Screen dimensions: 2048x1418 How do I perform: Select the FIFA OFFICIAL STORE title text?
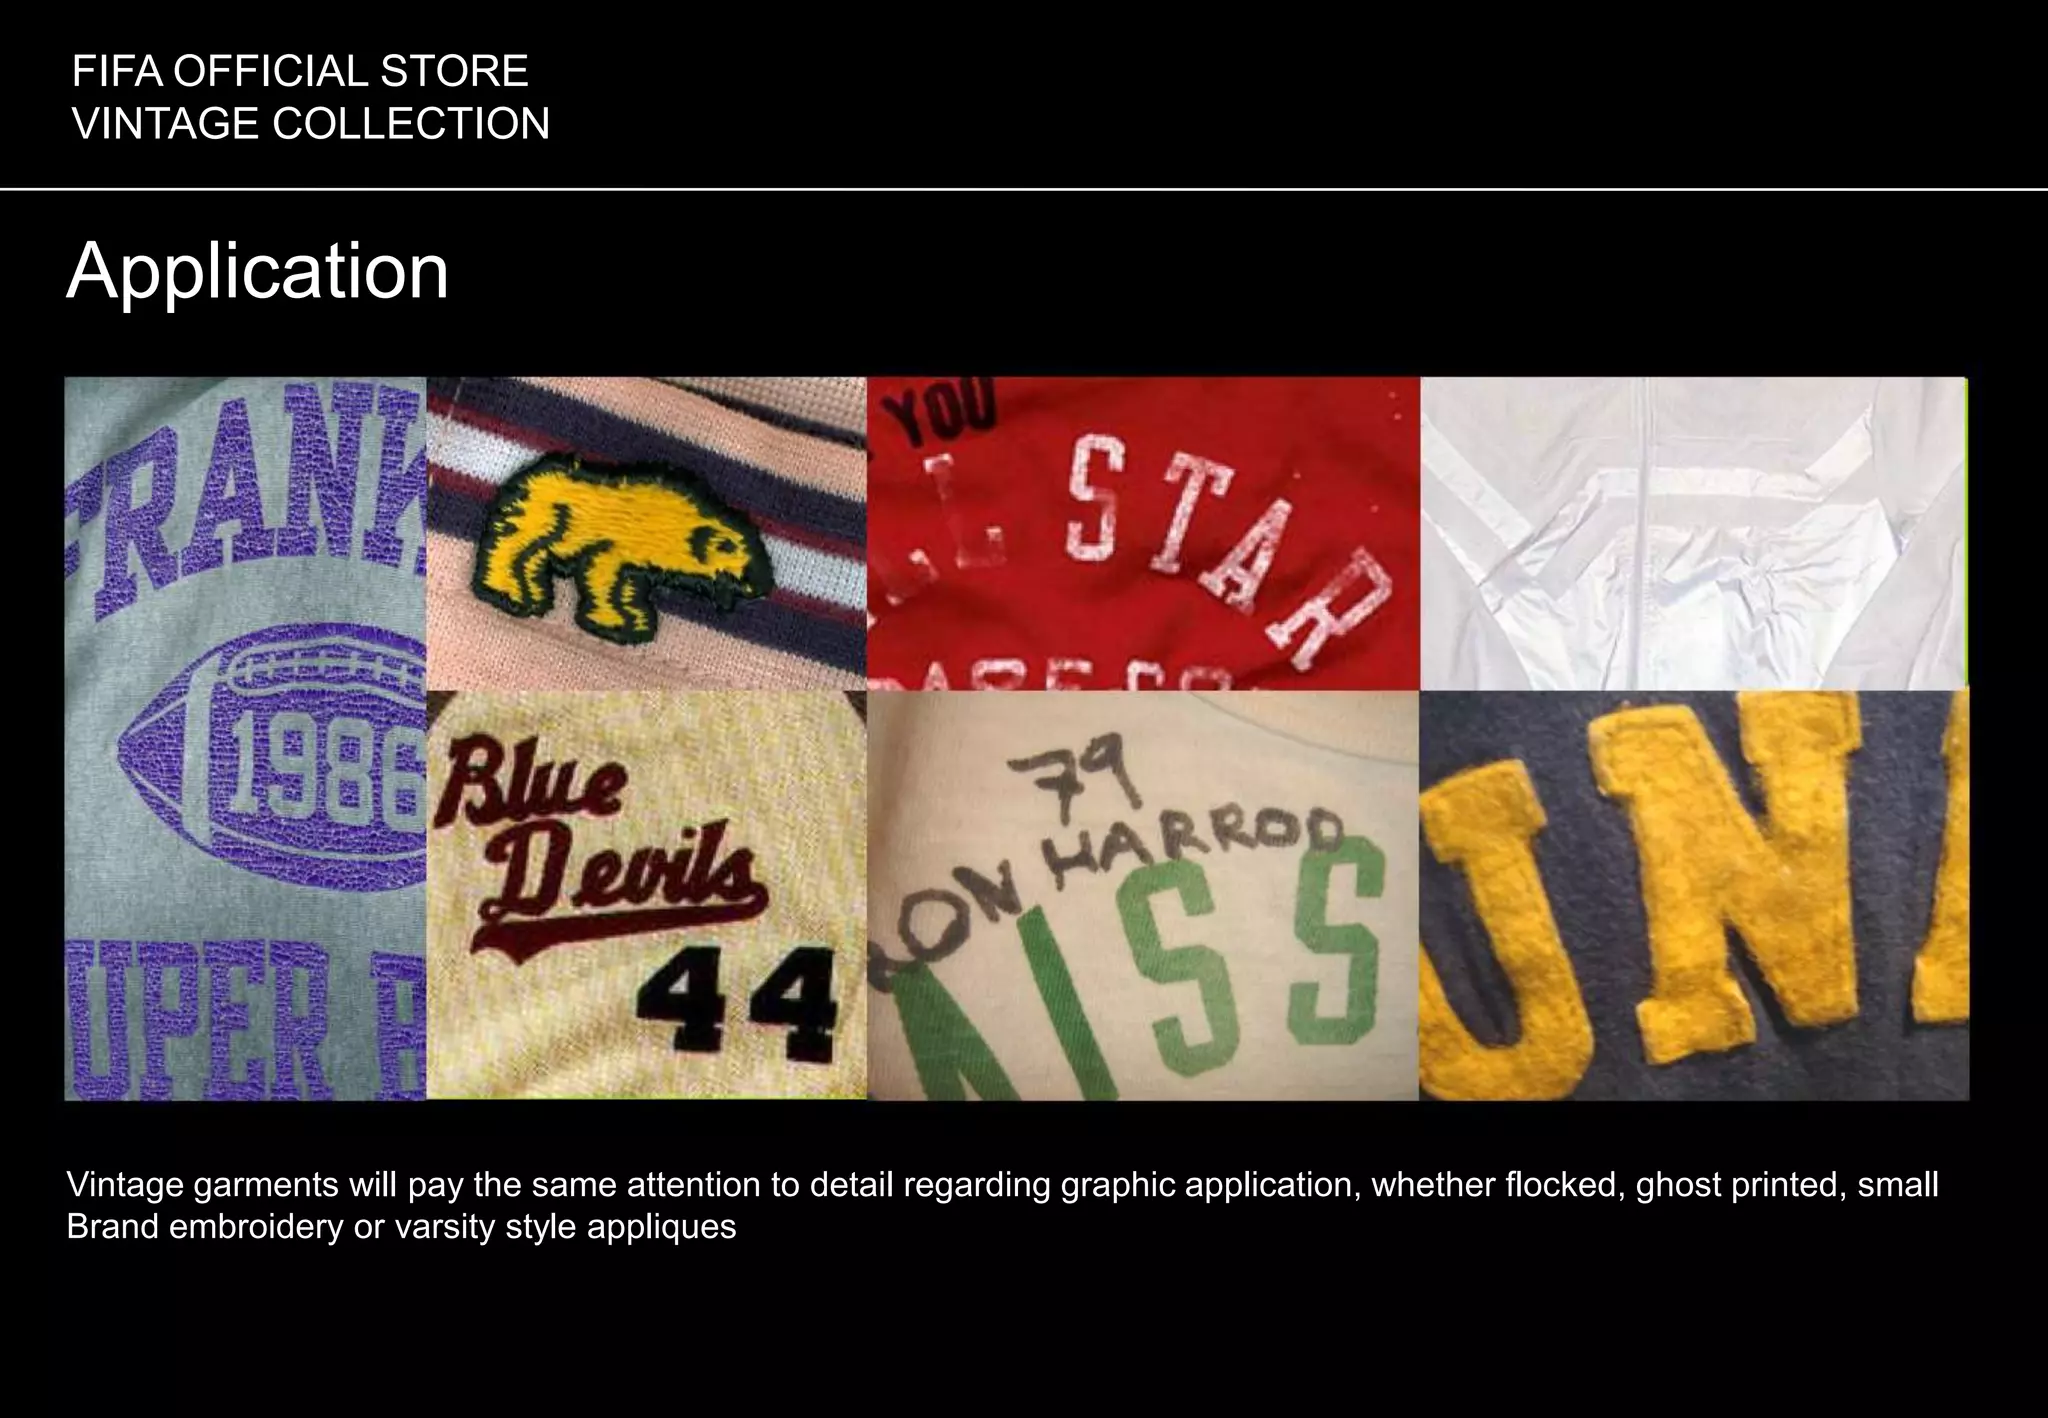(x=300, y=72)
